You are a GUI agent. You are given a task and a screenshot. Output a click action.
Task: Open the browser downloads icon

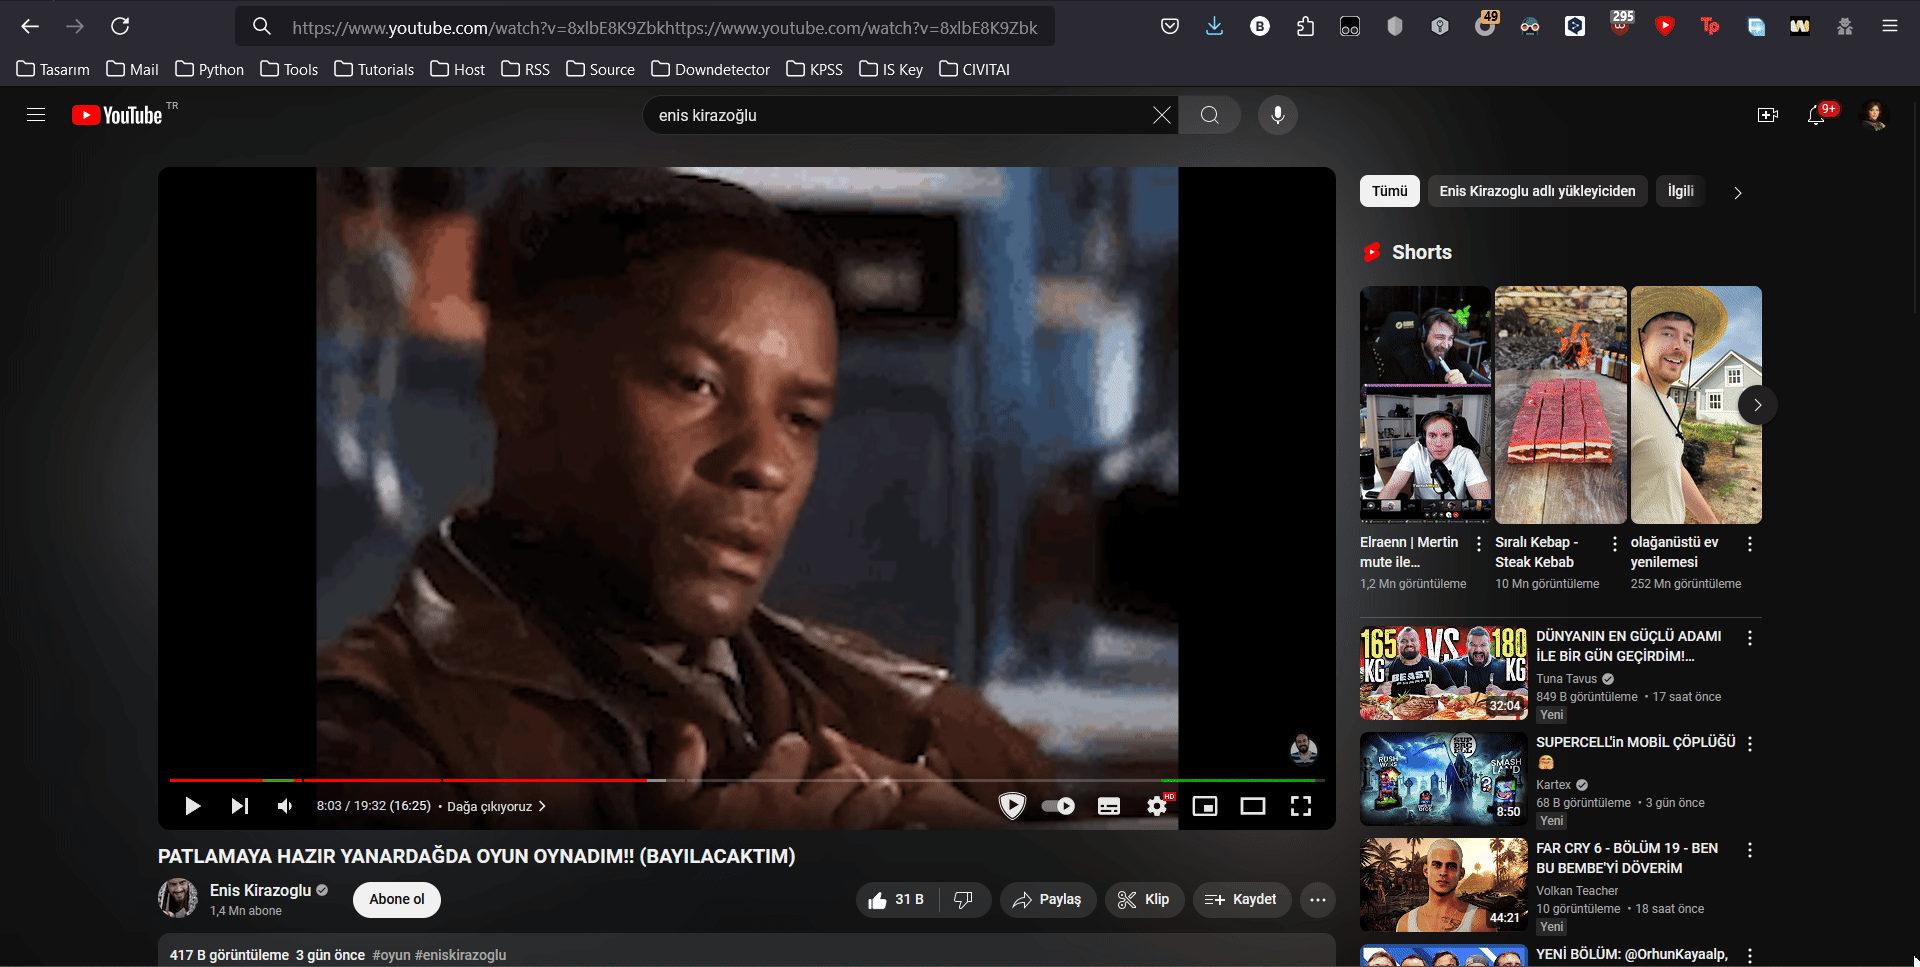1214,26
